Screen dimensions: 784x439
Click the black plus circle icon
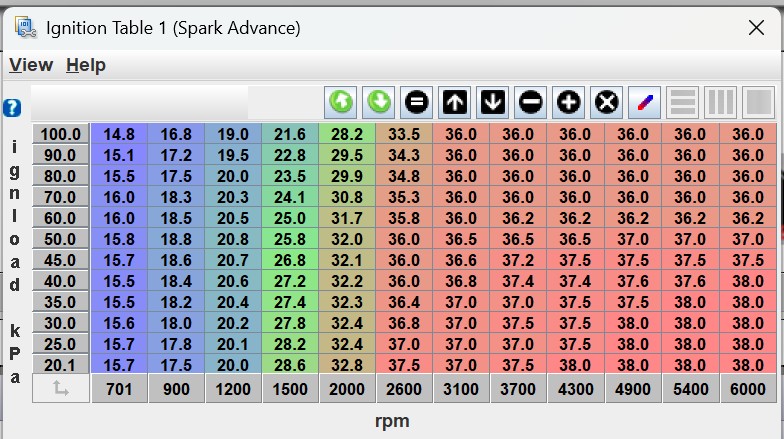point(568,102)
